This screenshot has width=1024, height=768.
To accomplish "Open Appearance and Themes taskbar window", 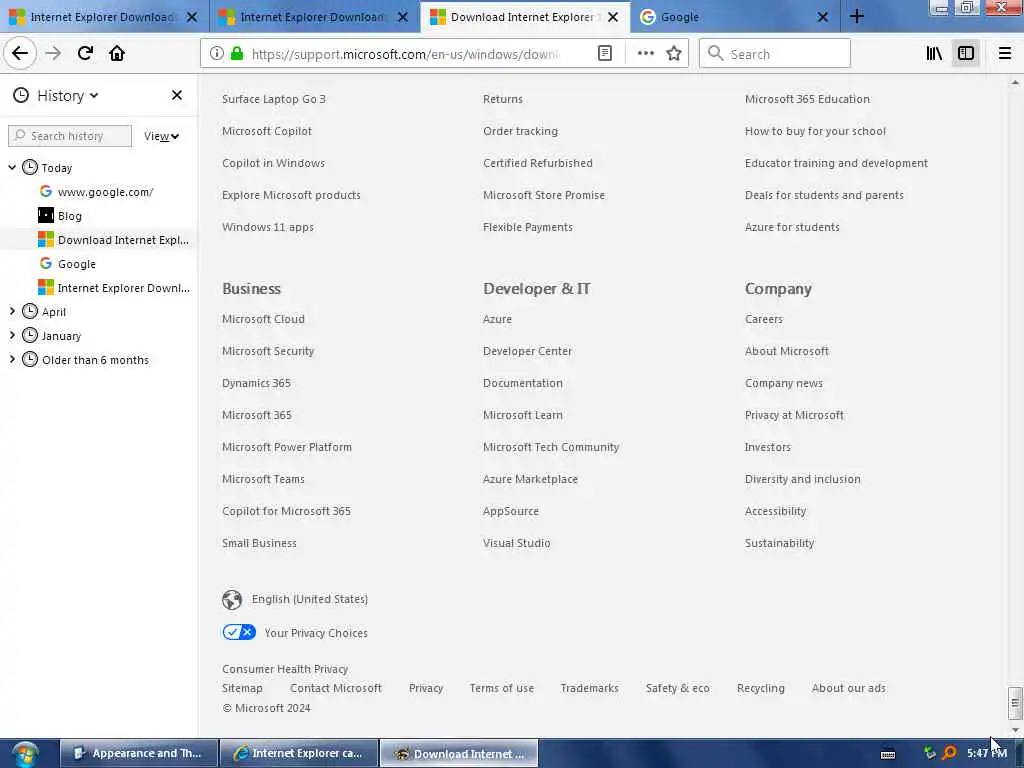I will click(139, 754).
